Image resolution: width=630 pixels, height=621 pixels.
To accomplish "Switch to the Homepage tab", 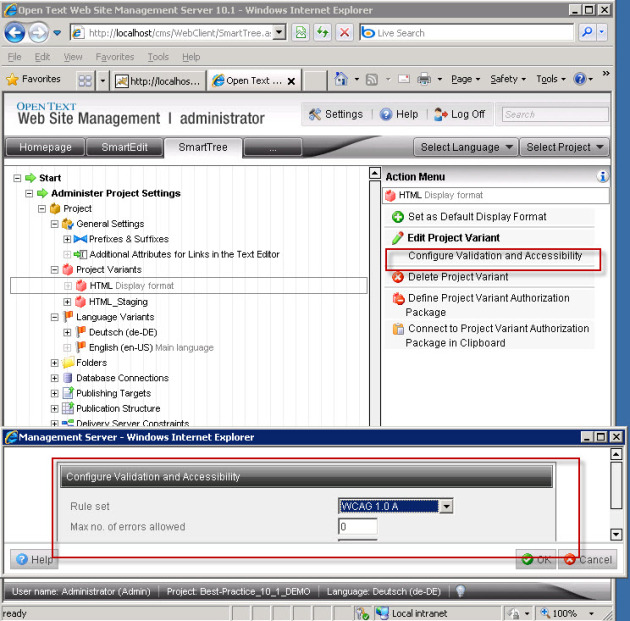I will tap(45, 147).
